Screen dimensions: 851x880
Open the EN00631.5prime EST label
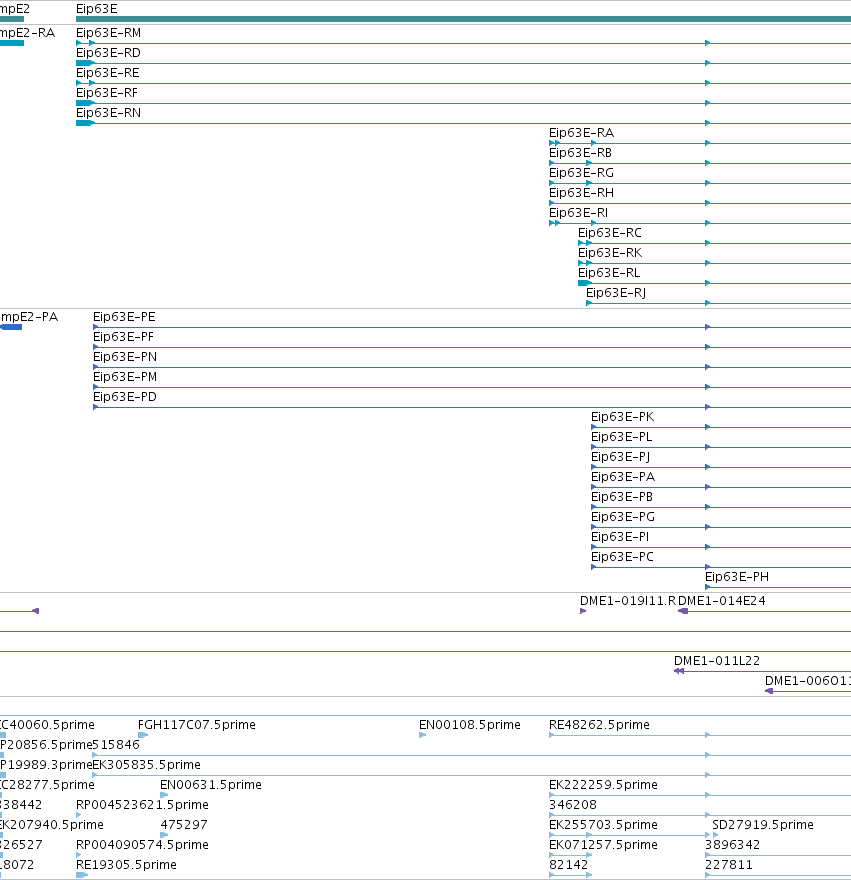[x=211, y=785]
